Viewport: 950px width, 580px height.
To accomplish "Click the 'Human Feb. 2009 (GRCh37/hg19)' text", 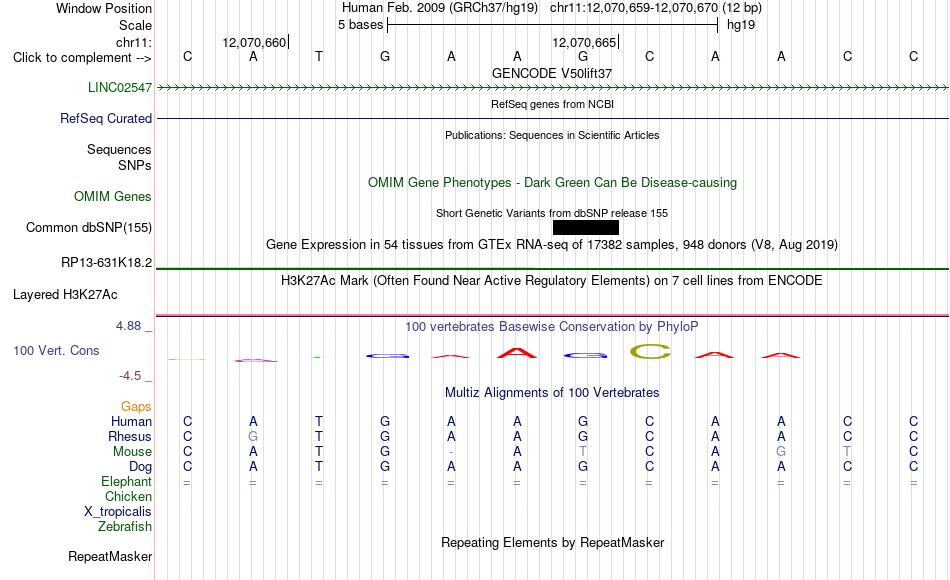I will pos(440,8).
